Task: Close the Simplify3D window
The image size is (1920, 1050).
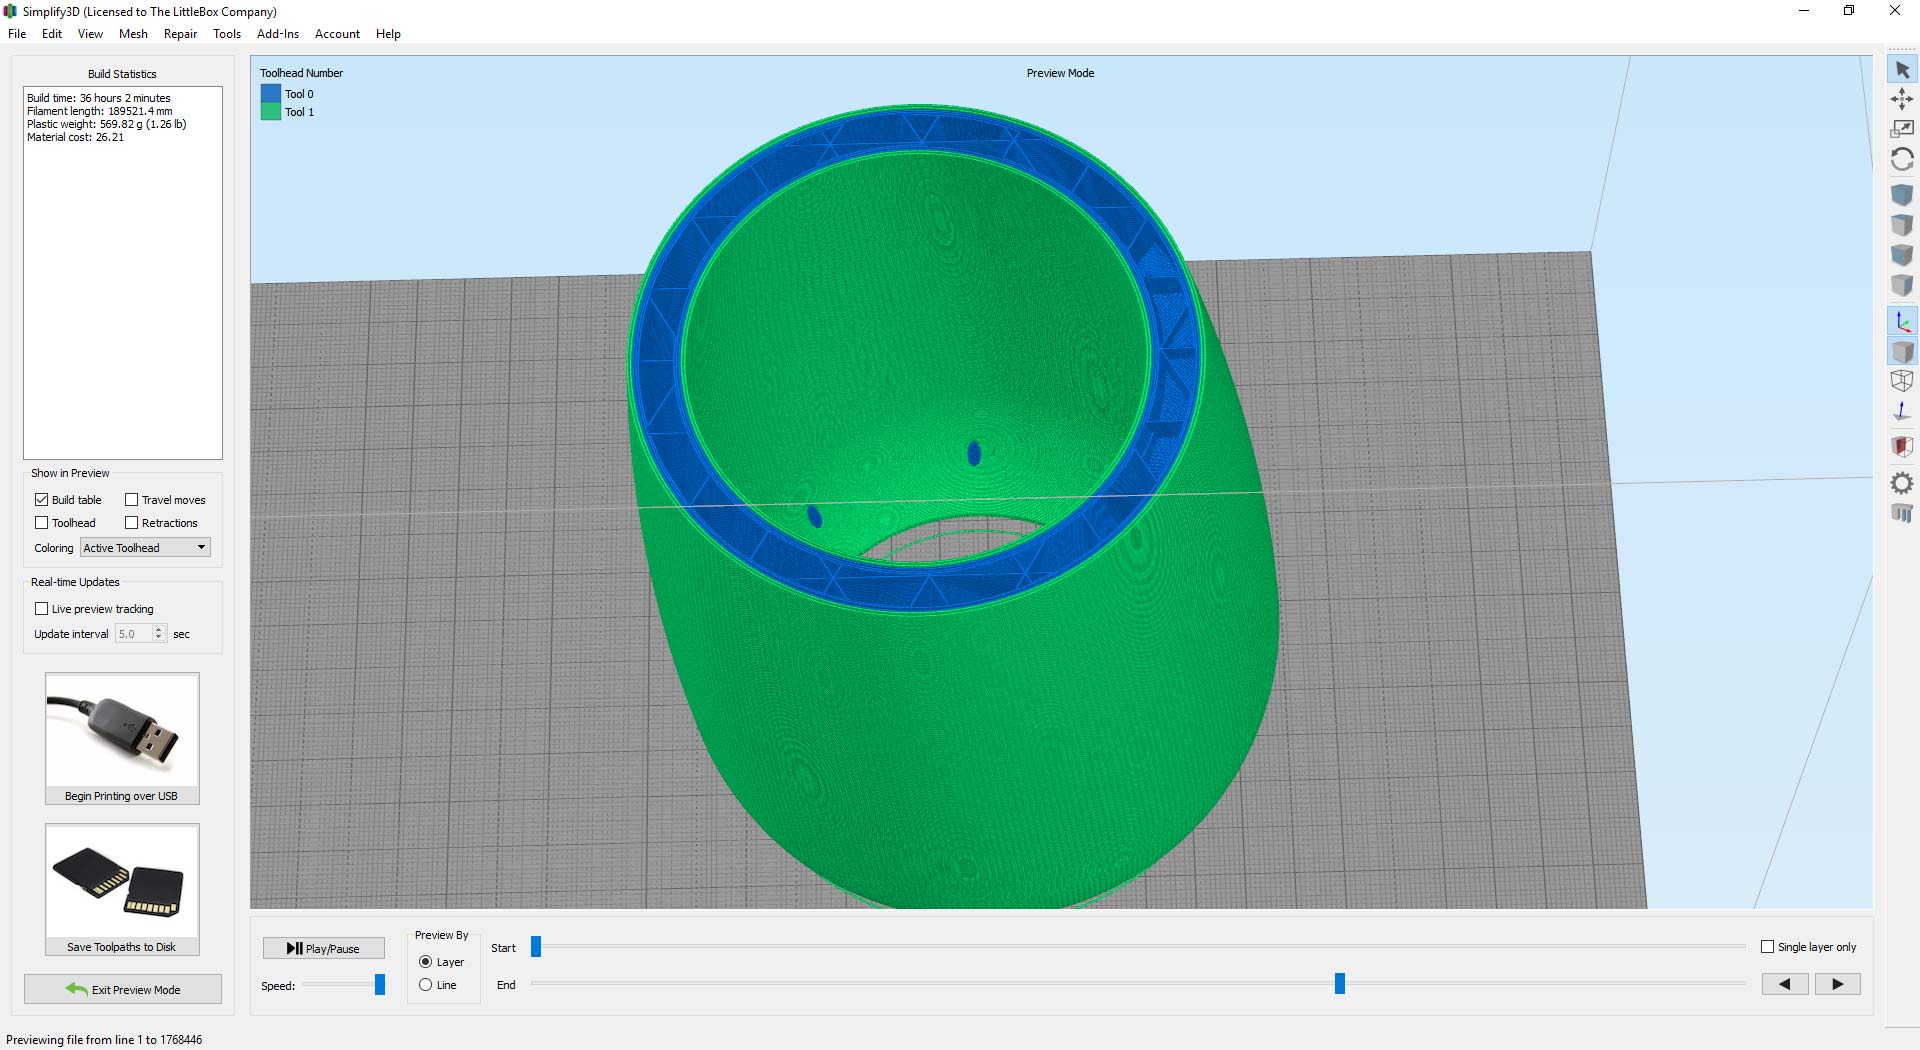Action: coord(1895,11)
